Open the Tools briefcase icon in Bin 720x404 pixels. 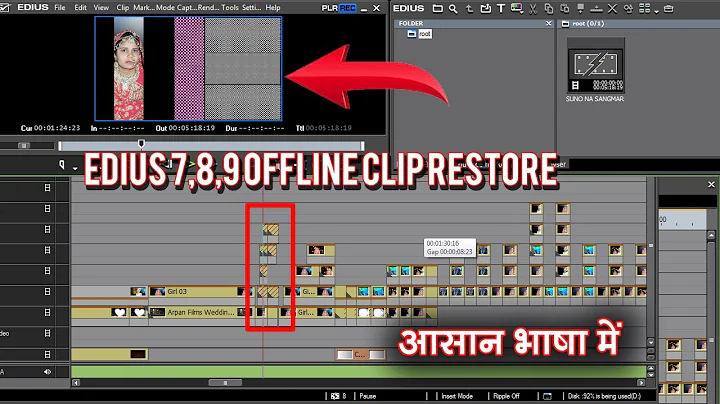(669, 8)
